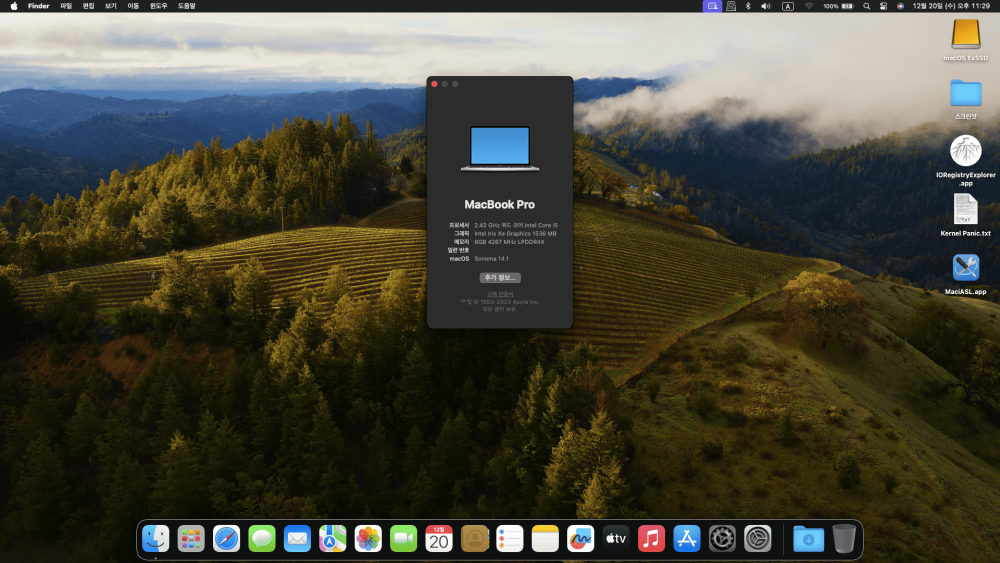Launch Safari from the Dock
Screen dimensions: 1000x563
(x=226, y=539)
